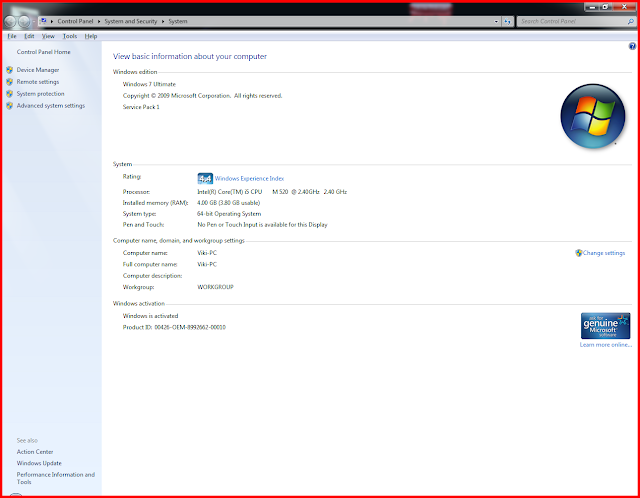Click the Service Pack 1 text
Image resolution: width=640 pixels, height=498 pixels.
141,107
